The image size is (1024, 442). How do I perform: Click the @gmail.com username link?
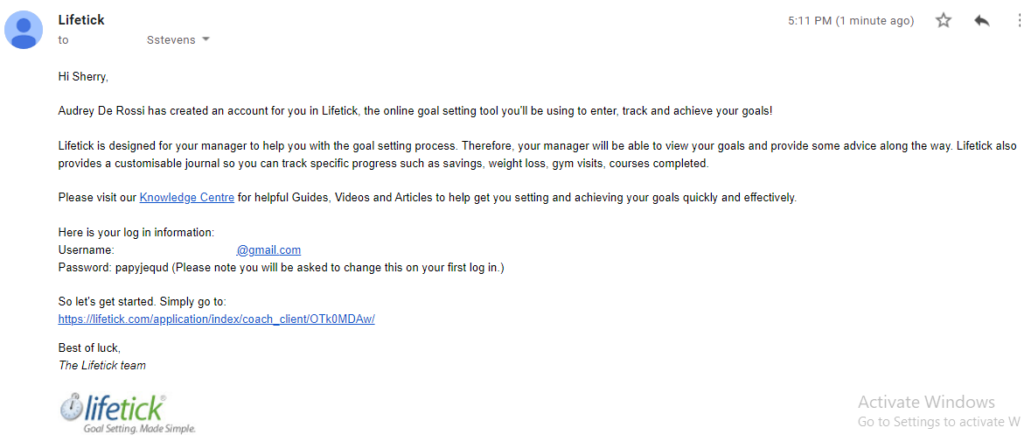click(x=268, y=250)
